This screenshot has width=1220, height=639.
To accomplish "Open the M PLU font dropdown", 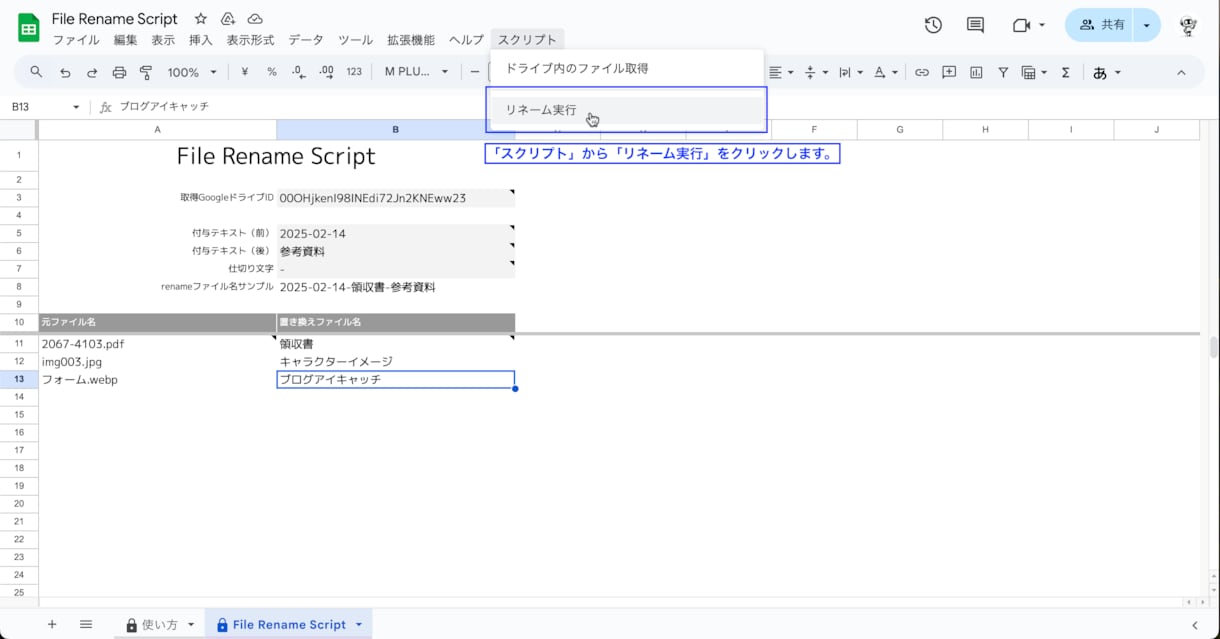I will [417, 72].
